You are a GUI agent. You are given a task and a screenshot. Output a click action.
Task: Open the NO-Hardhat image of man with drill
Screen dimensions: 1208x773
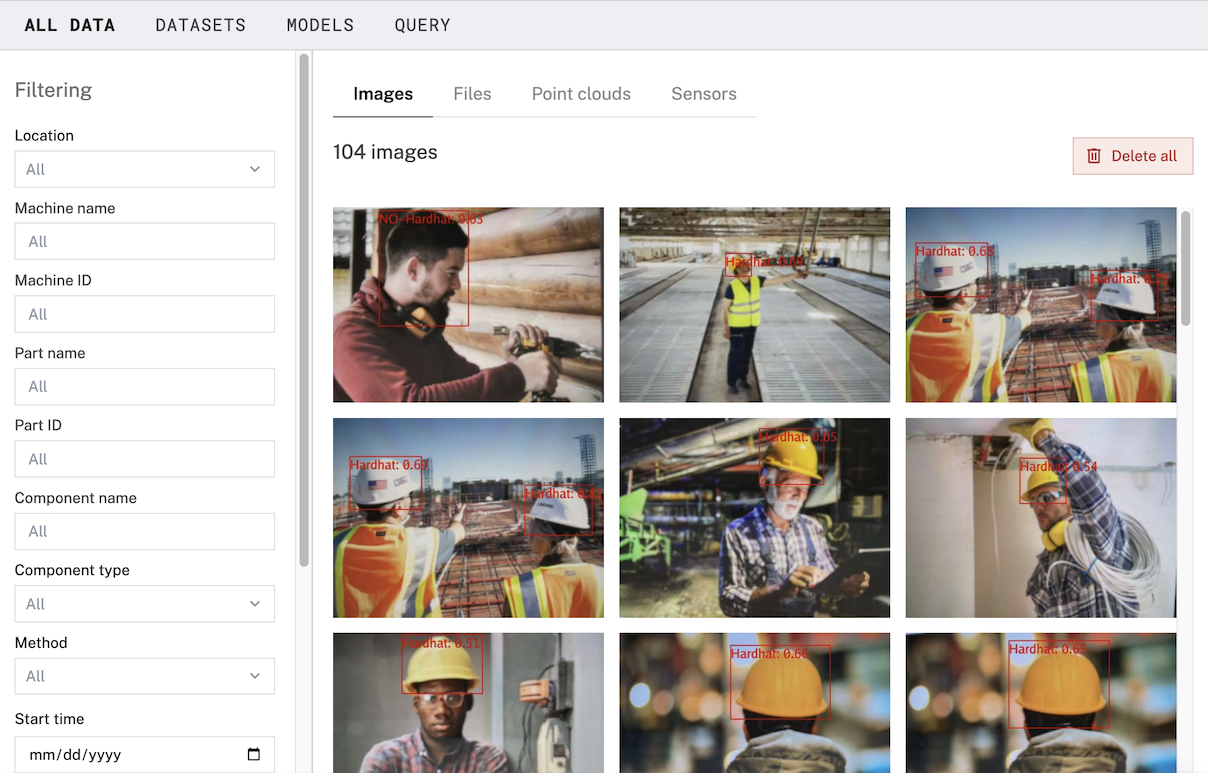468,304
